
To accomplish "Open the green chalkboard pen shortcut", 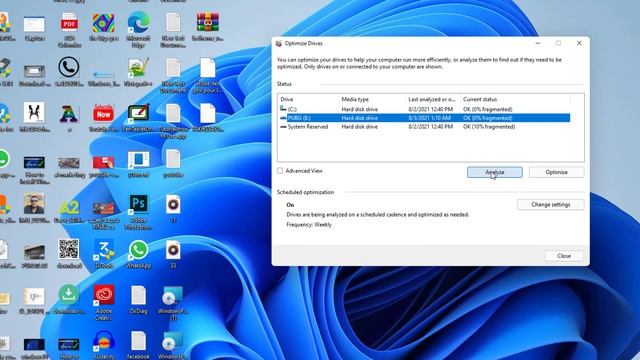I will click(138, 113).
